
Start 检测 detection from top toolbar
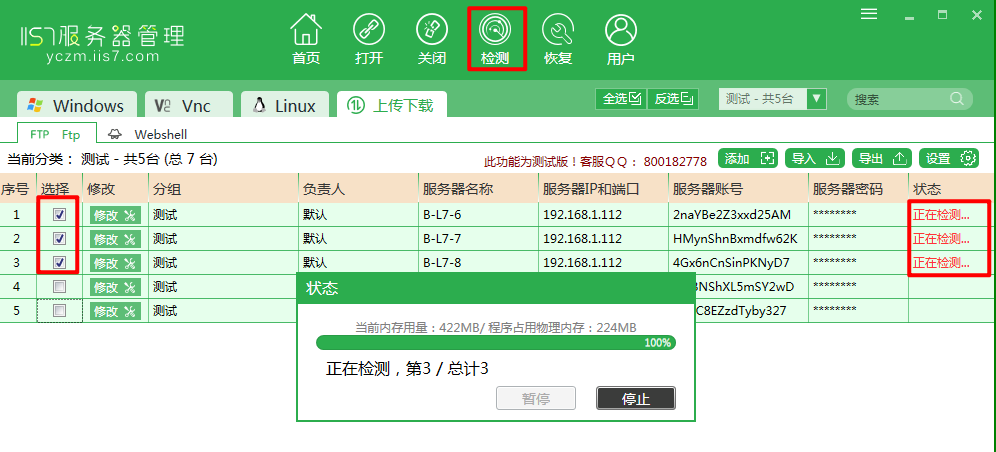coord(495,39)
